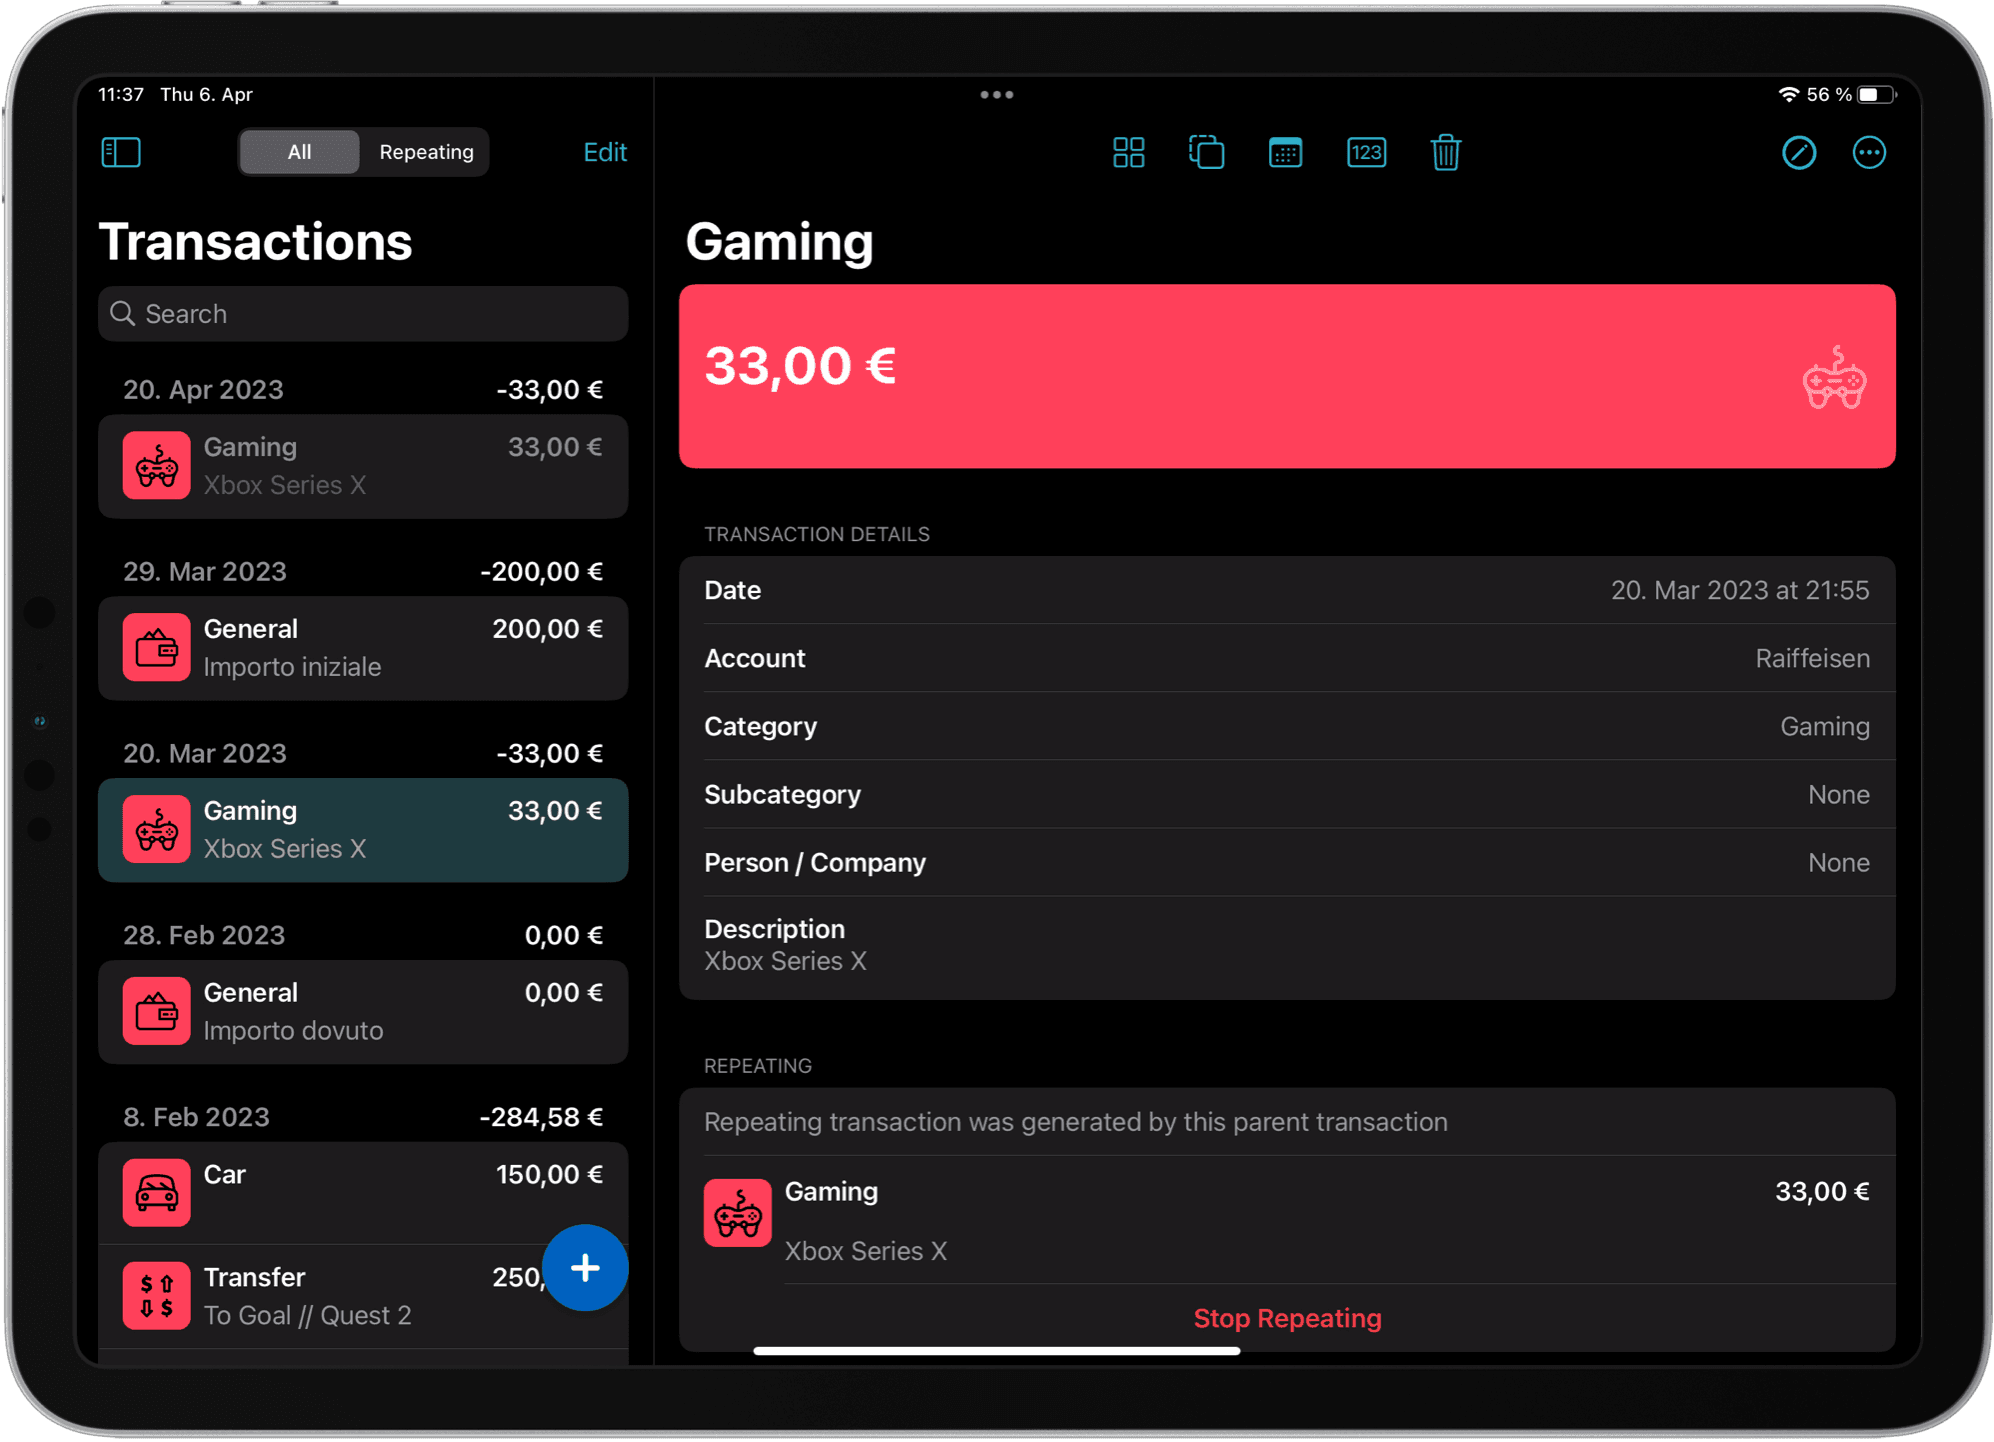Select the delete/trash icon
Image resolution: width=1994 pixels, height=1442 pixels.
[x=1444, y=152]
